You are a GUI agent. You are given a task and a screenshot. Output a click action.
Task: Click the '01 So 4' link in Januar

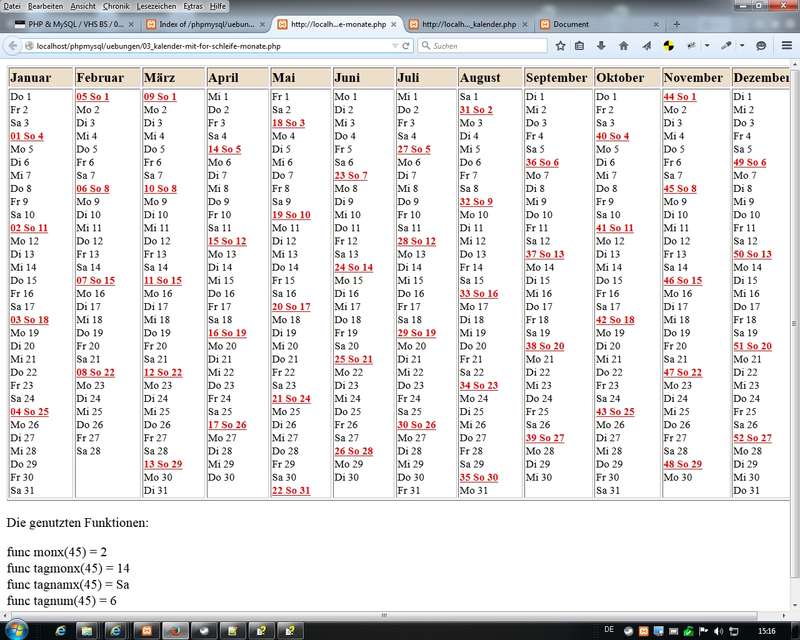pyautogui.click(x=27, y=136)
